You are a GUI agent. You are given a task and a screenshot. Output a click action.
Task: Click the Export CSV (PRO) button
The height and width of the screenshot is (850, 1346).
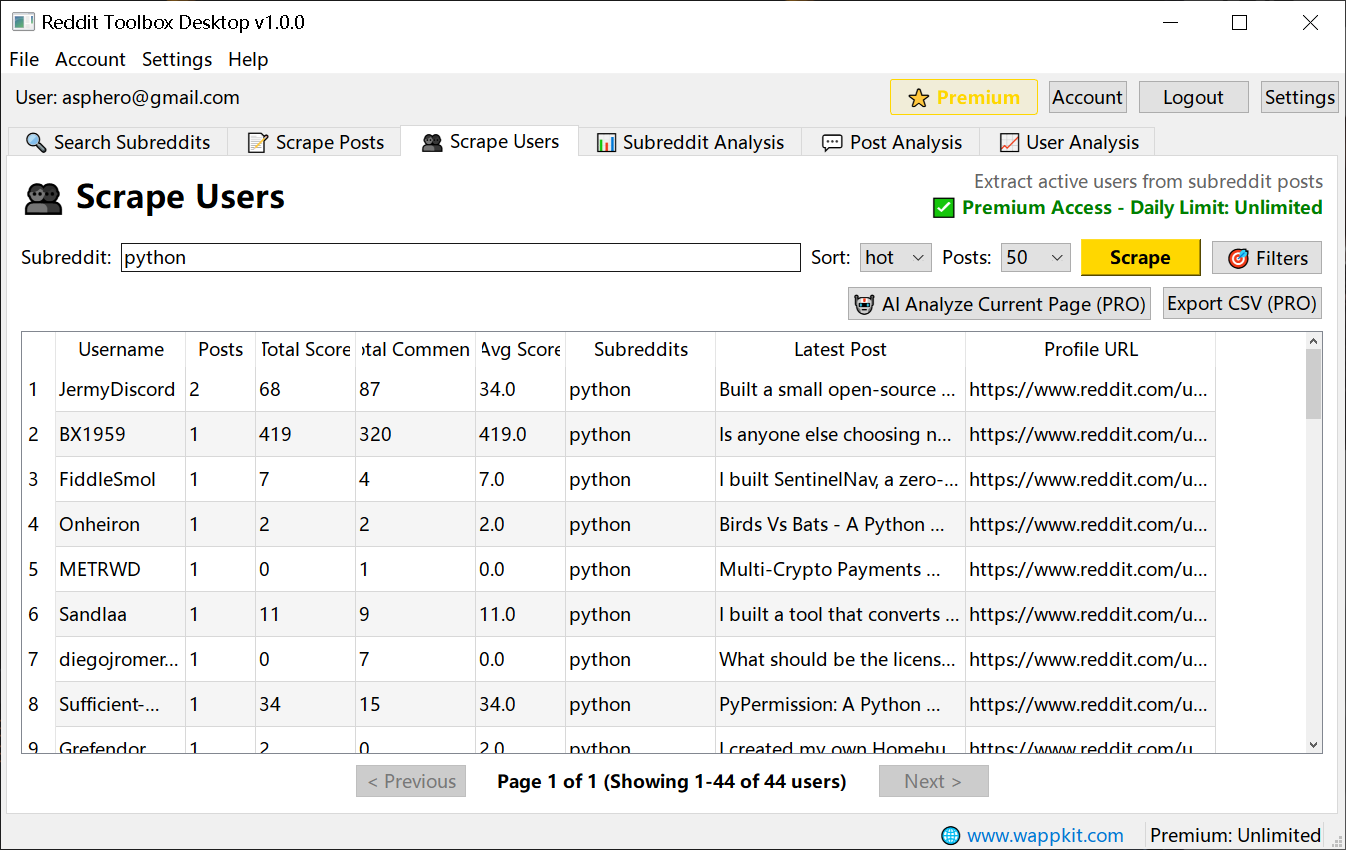pos(1242,304)
